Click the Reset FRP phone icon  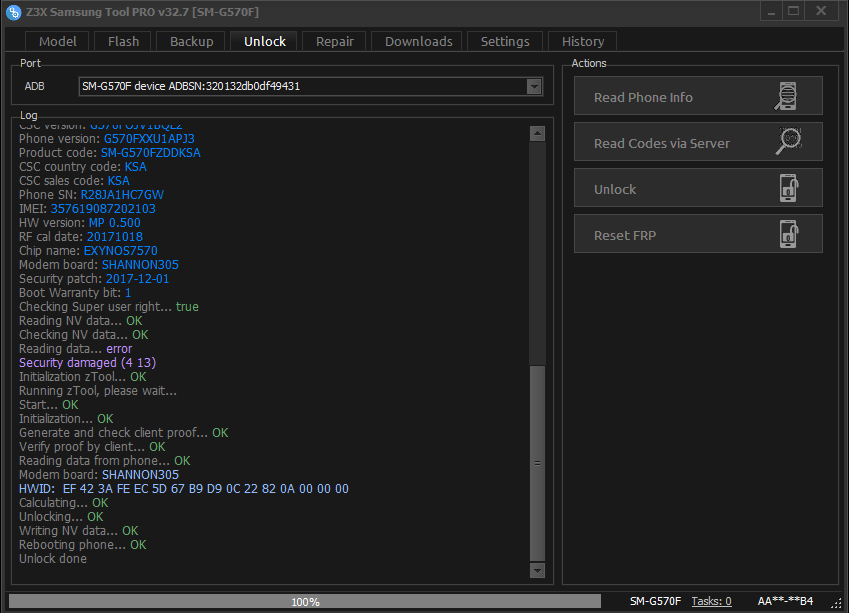789,234
